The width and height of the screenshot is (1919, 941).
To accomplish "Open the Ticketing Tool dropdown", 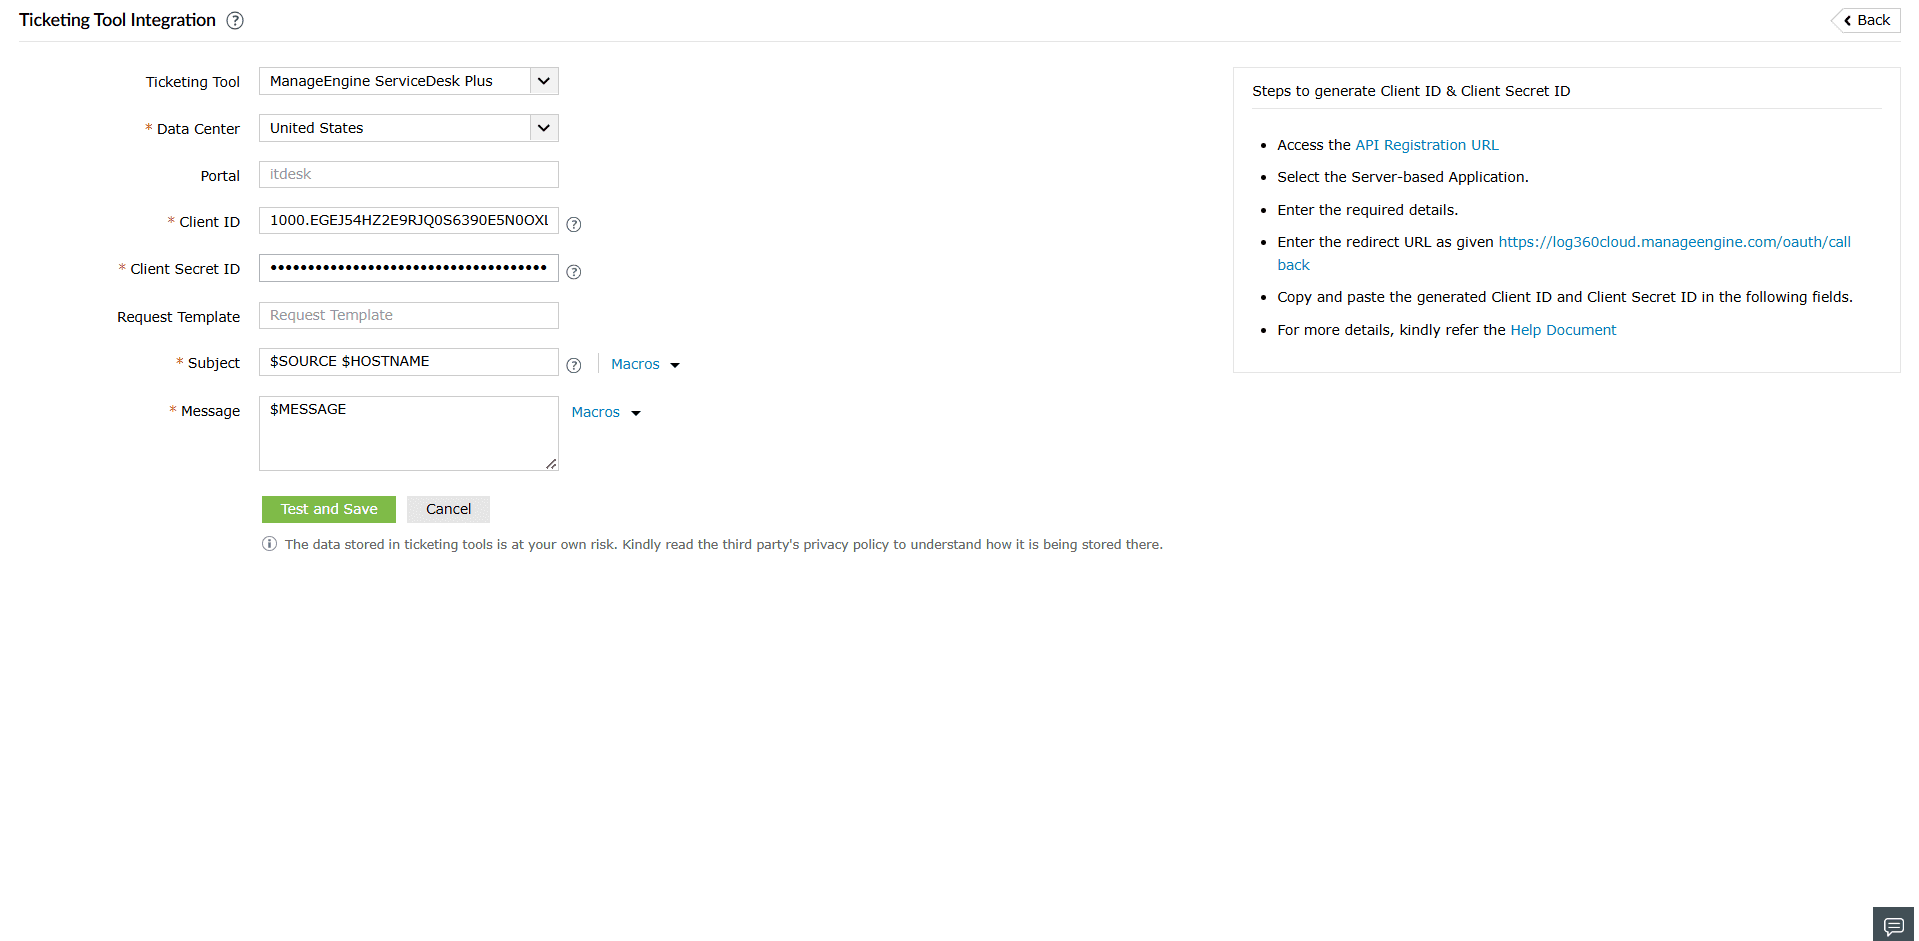I will coord(409,81).
